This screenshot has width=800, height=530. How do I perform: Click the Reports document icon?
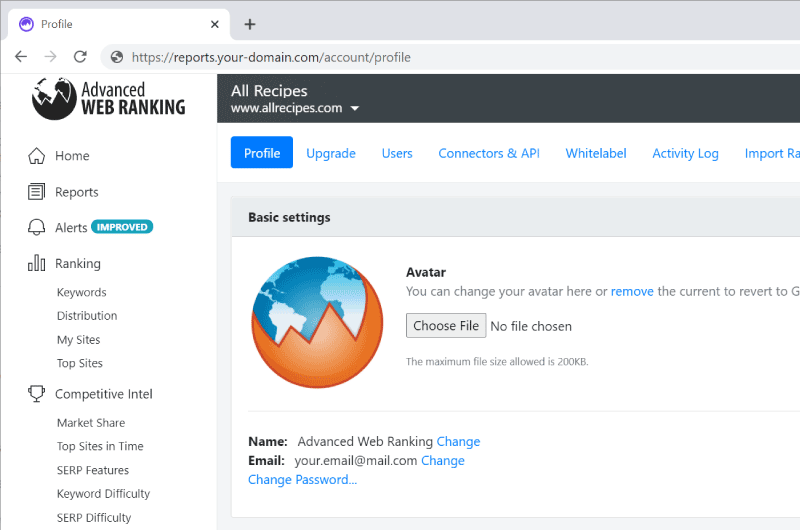pyautogui.click(x=36, y=192)
